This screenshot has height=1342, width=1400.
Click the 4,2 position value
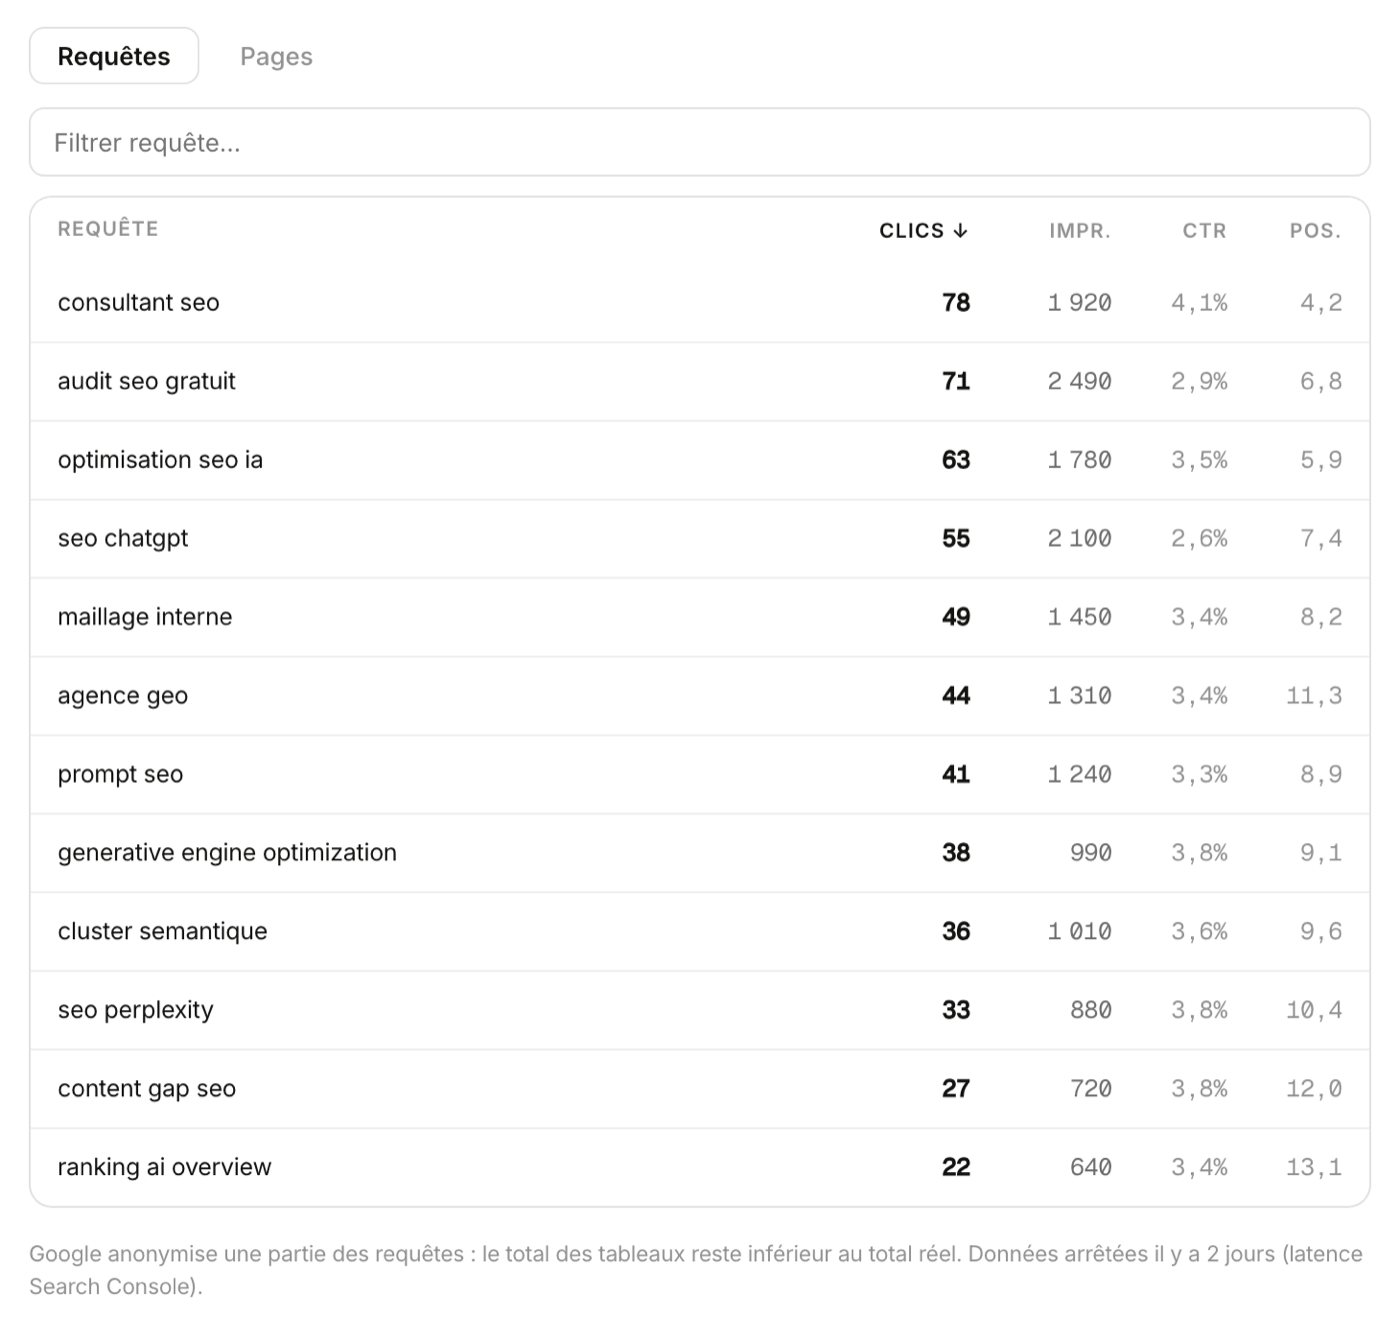click(x=1321, y=303)
